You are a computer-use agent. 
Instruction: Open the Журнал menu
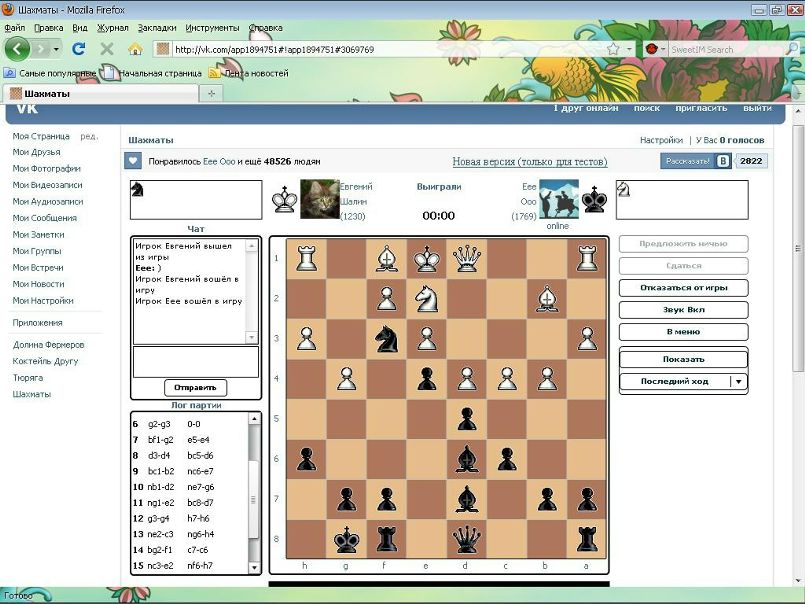point(113,28)
